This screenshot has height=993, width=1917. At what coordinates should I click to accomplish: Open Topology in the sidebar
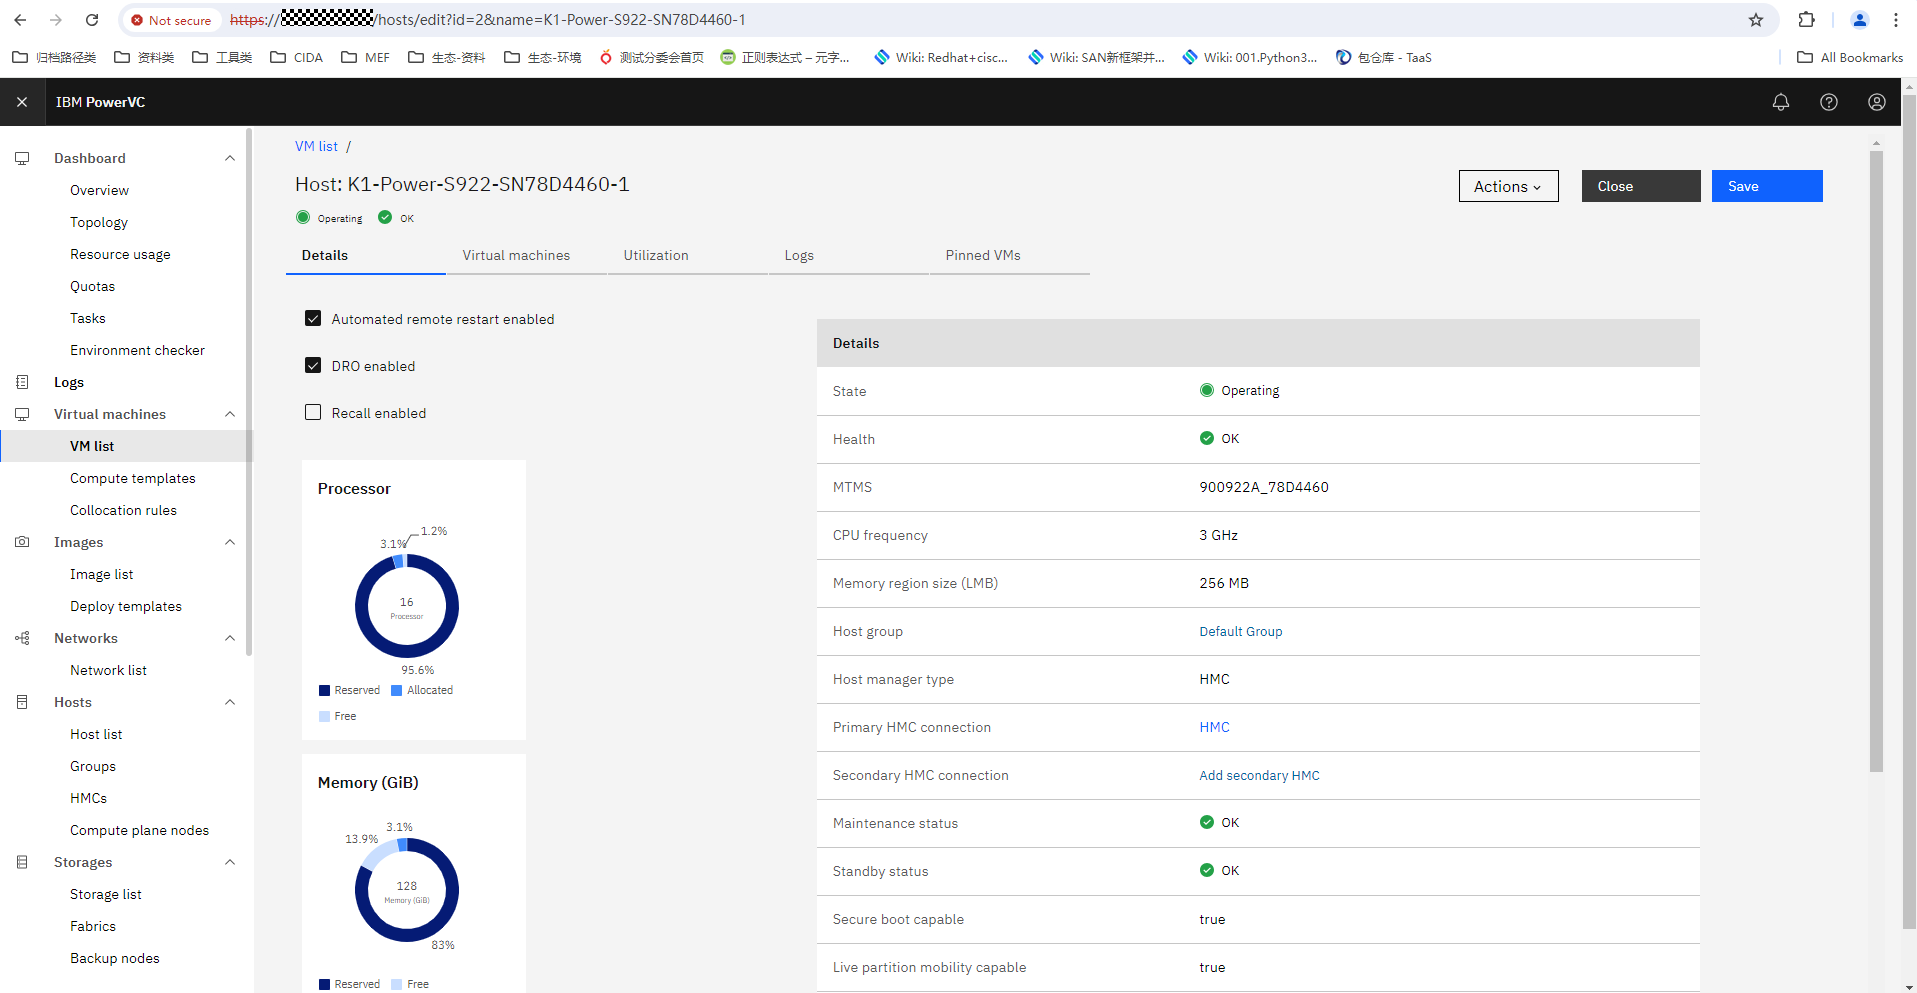click(x=99, y=222)
